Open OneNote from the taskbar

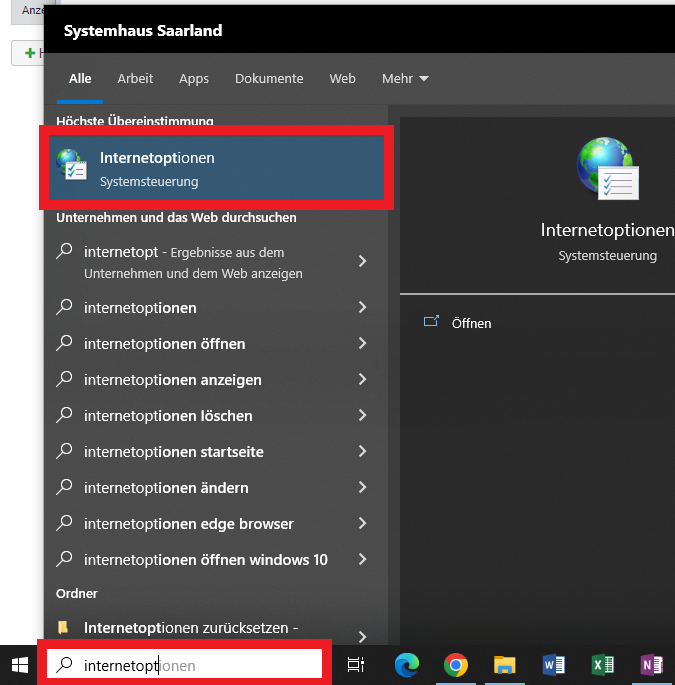651,665
